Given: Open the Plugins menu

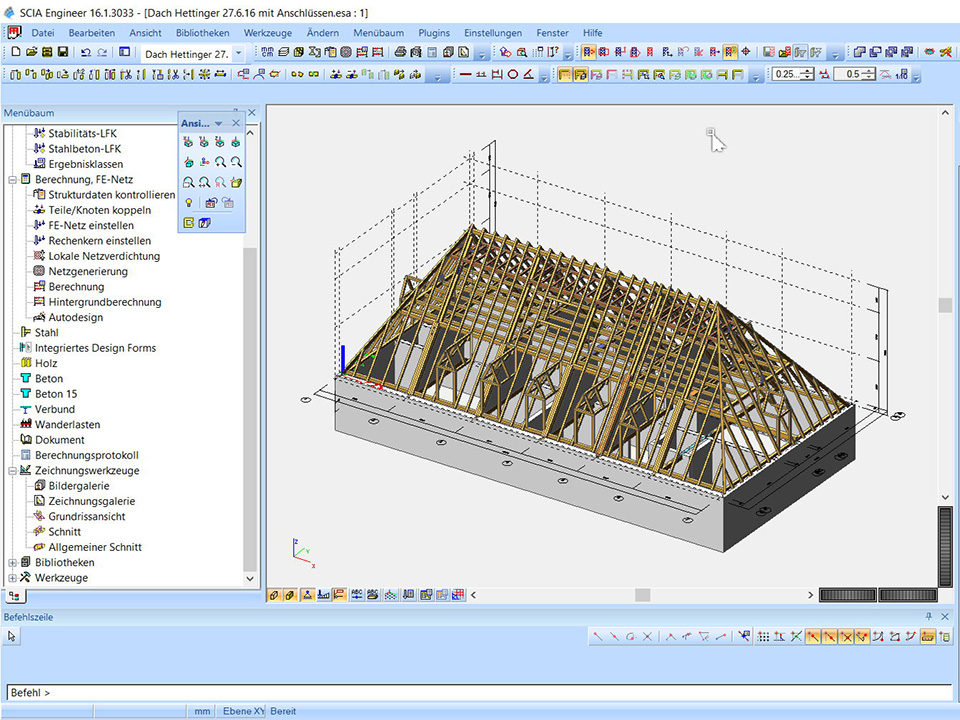Looking at the screenshot, I should (x=434, y=33).
